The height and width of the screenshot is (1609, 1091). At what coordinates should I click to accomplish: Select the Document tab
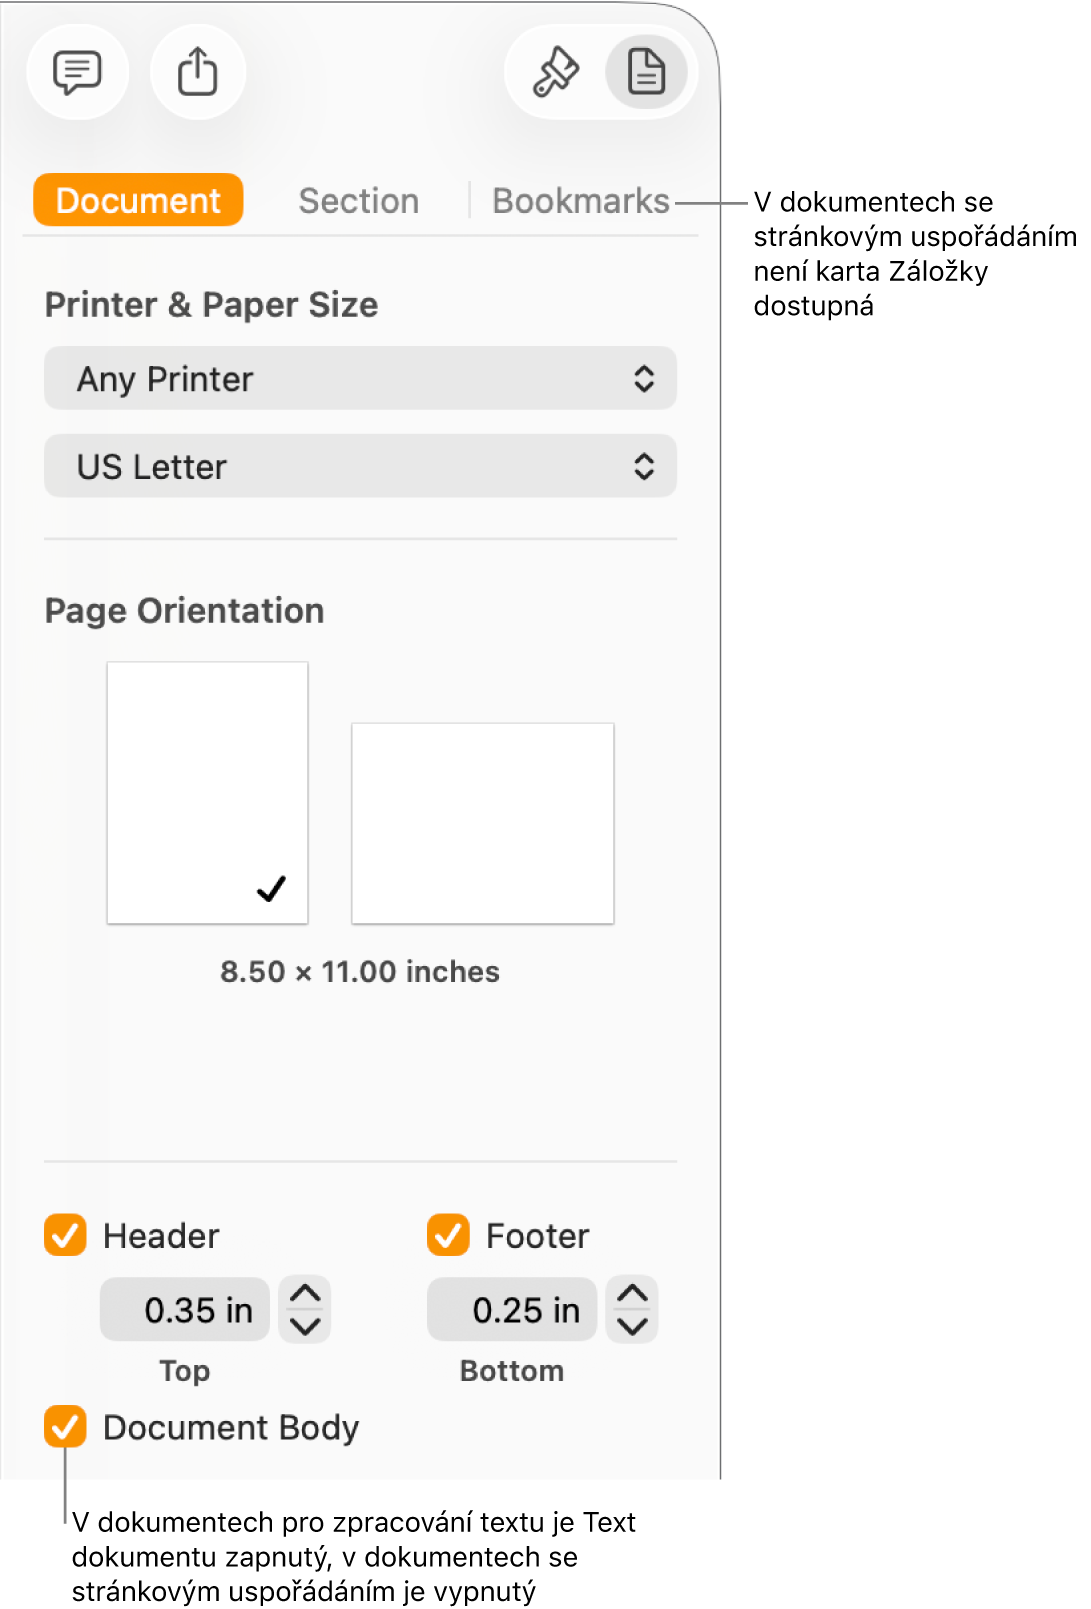click(138, 201)
